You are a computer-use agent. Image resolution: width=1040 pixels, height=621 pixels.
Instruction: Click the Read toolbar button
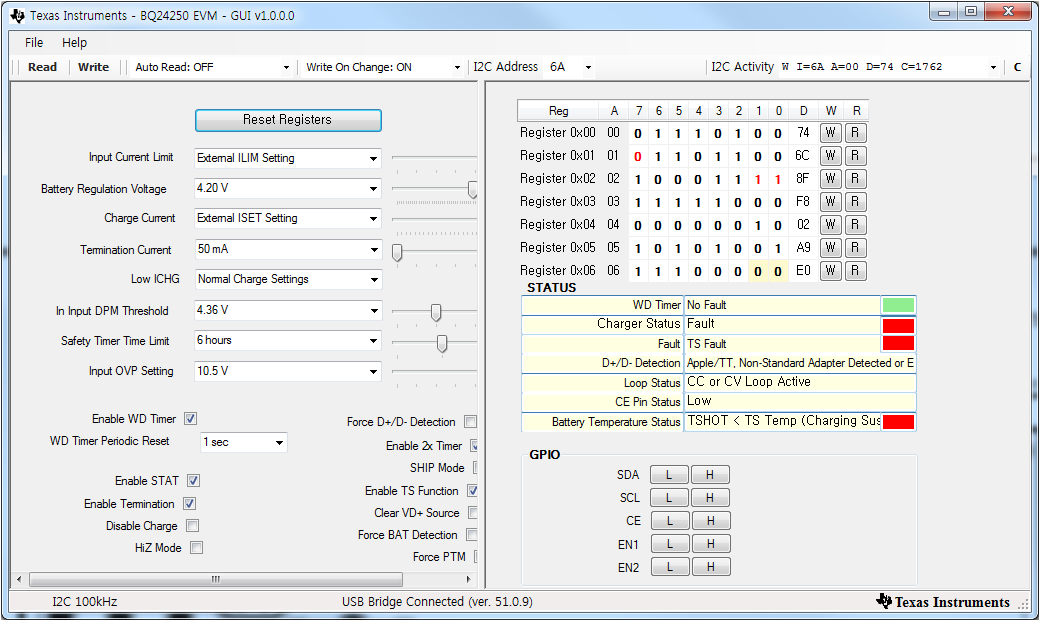(x=42, y=67)
